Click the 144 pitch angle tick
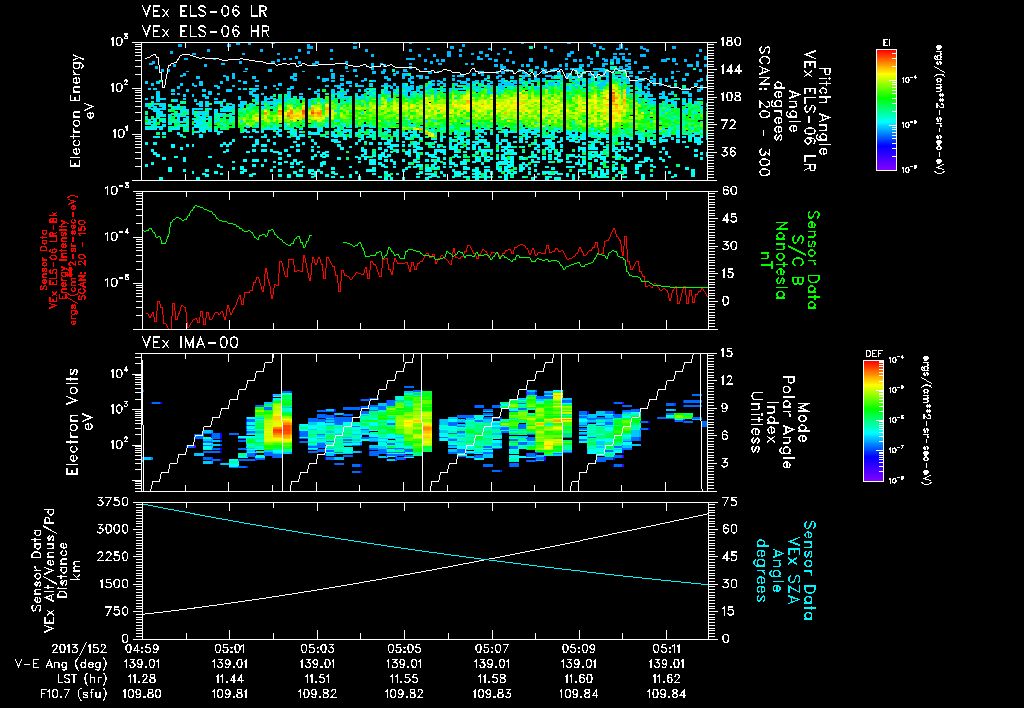 pos(731,69)
